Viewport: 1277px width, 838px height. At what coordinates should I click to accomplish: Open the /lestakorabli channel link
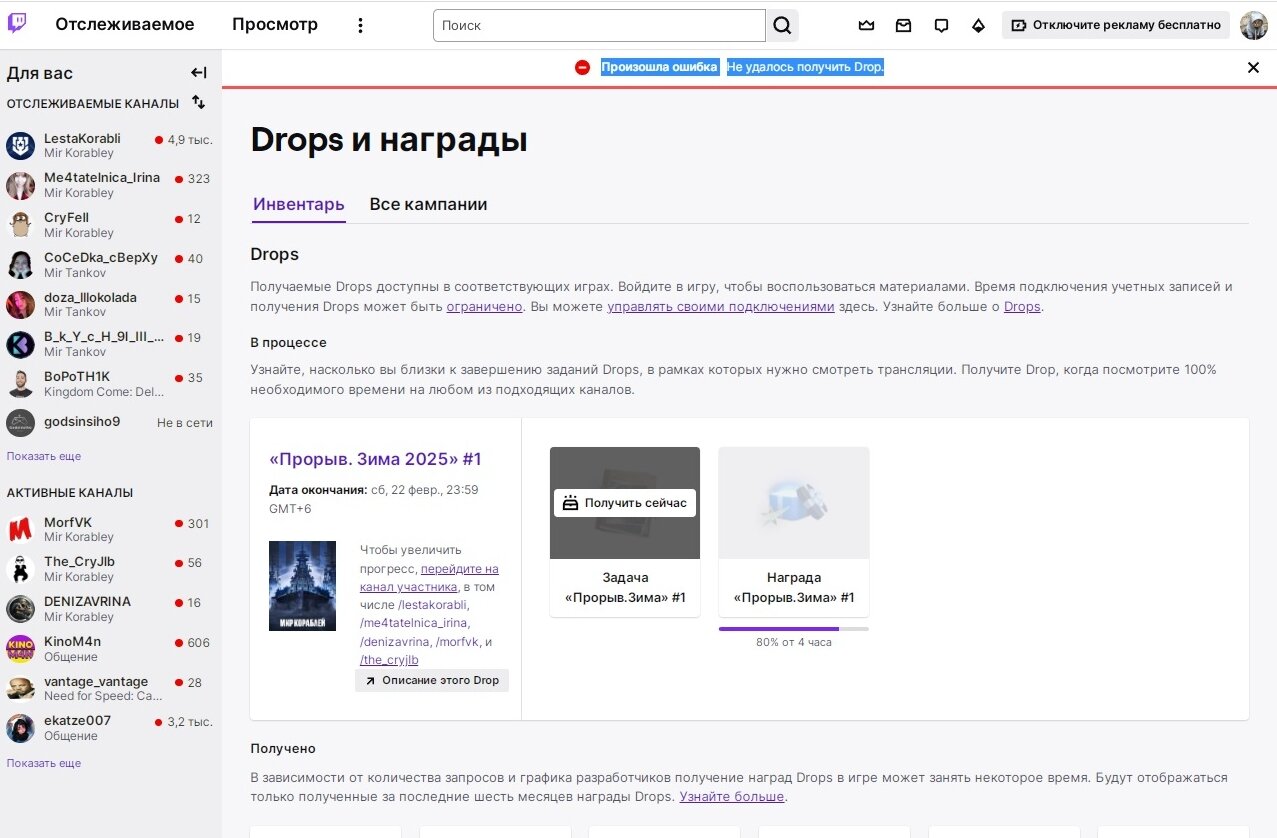click(x=432, y=605)
